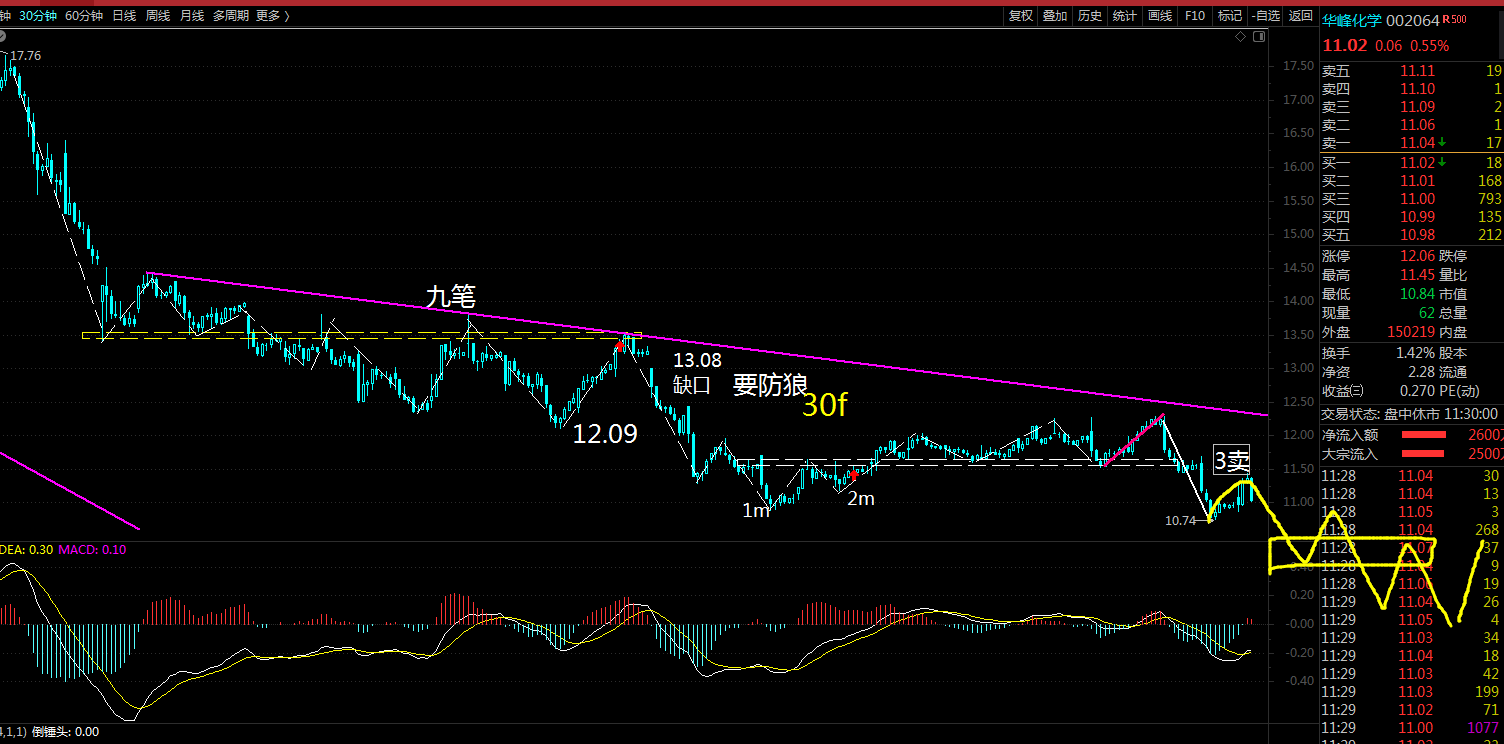Click the 现量 volume value 62
The image size is (1504, 744).
tap(1427, 313)
